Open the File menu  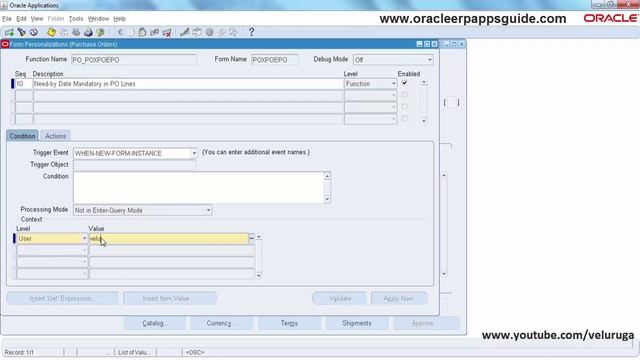click(7, 19)
